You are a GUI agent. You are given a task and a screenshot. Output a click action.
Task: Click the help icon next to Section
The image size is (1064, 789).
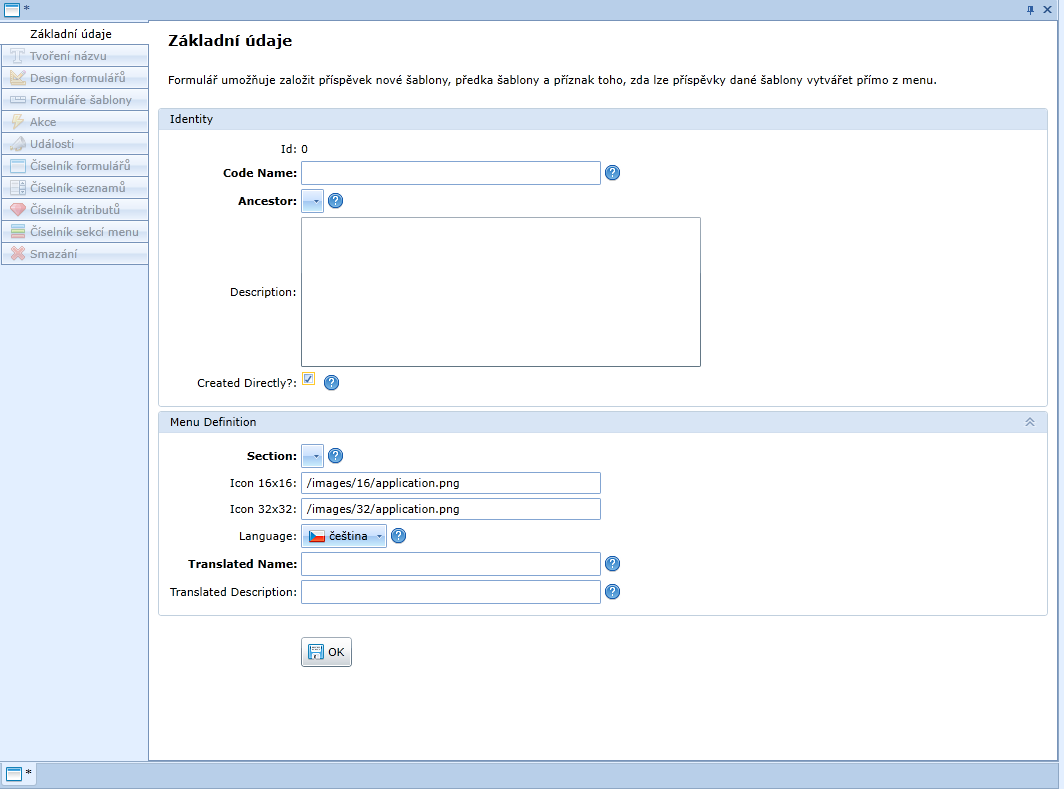coord(336,456)
